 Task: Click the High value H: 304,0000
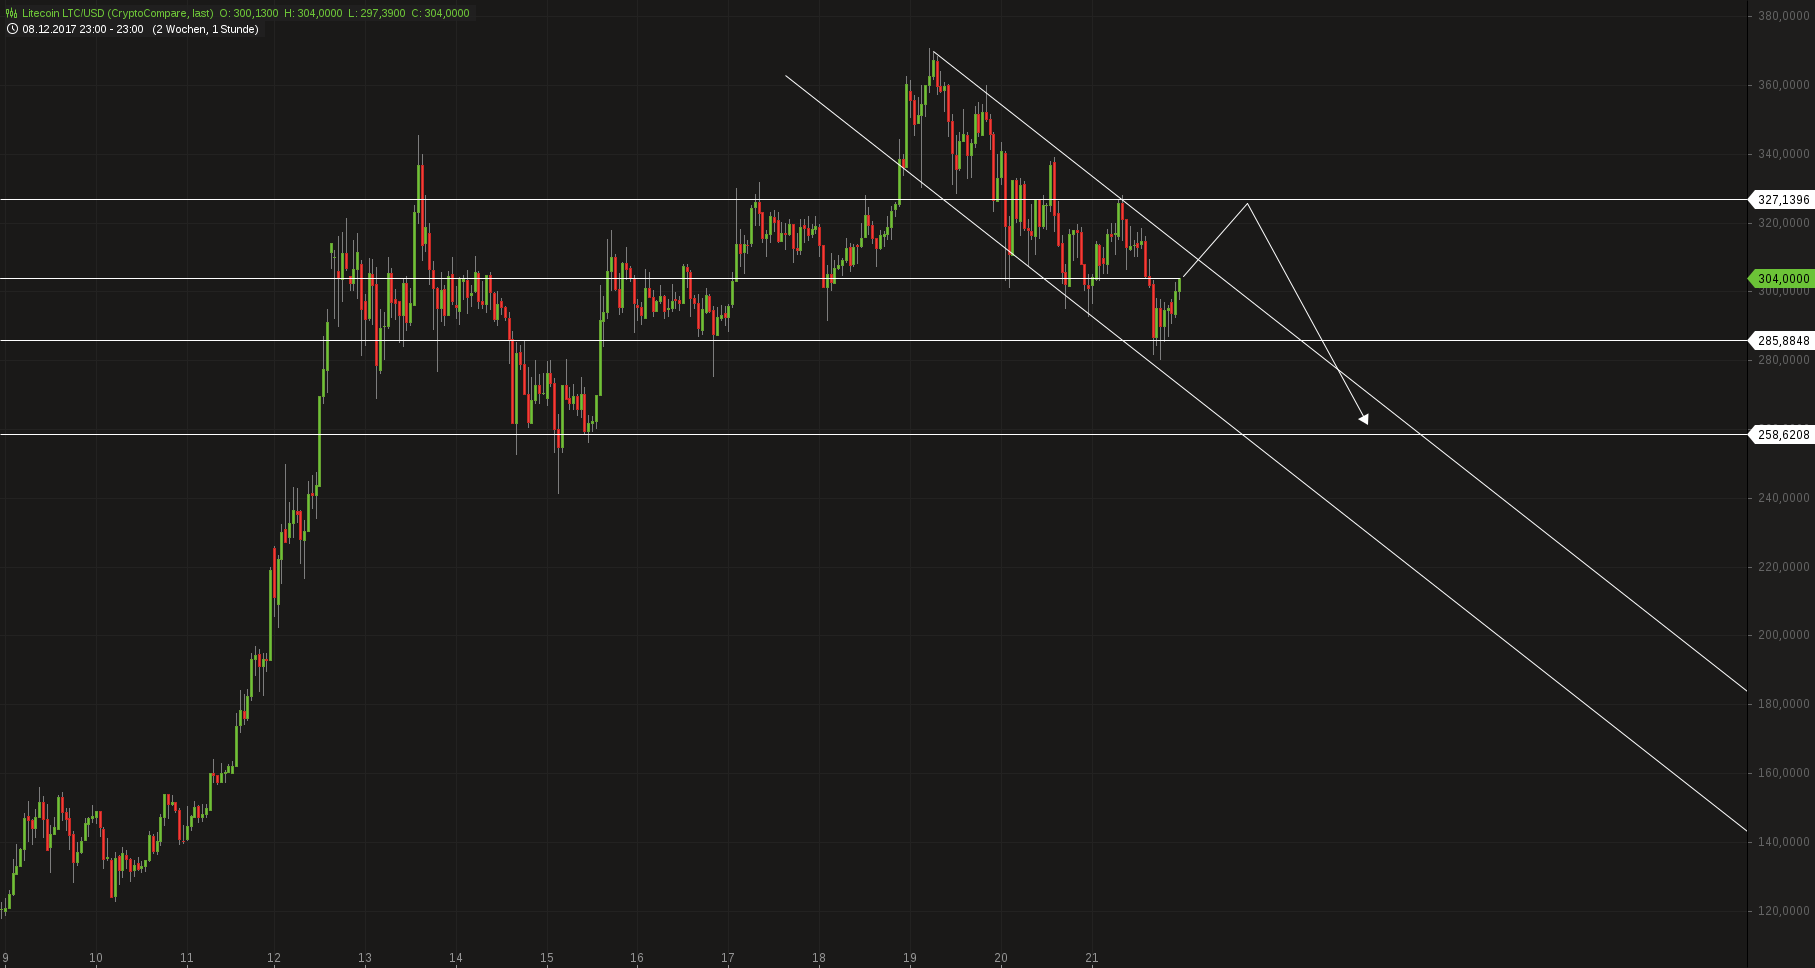click(313, 13)
